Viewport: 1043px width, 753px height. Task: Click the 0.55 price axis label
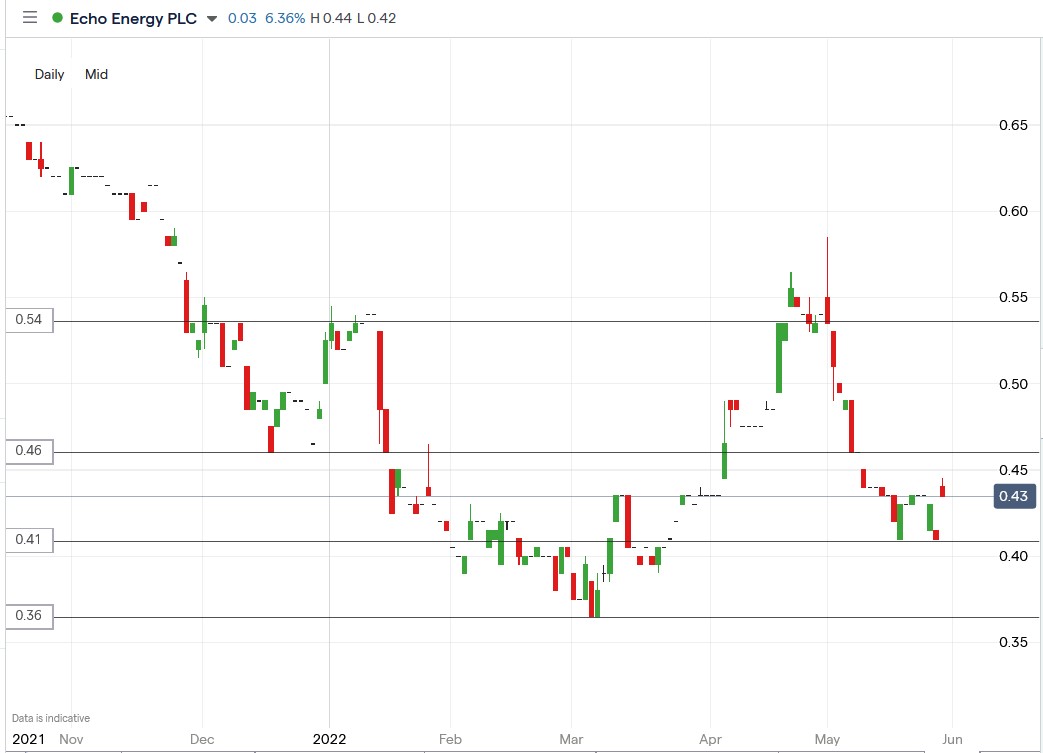pos(1013,297)
